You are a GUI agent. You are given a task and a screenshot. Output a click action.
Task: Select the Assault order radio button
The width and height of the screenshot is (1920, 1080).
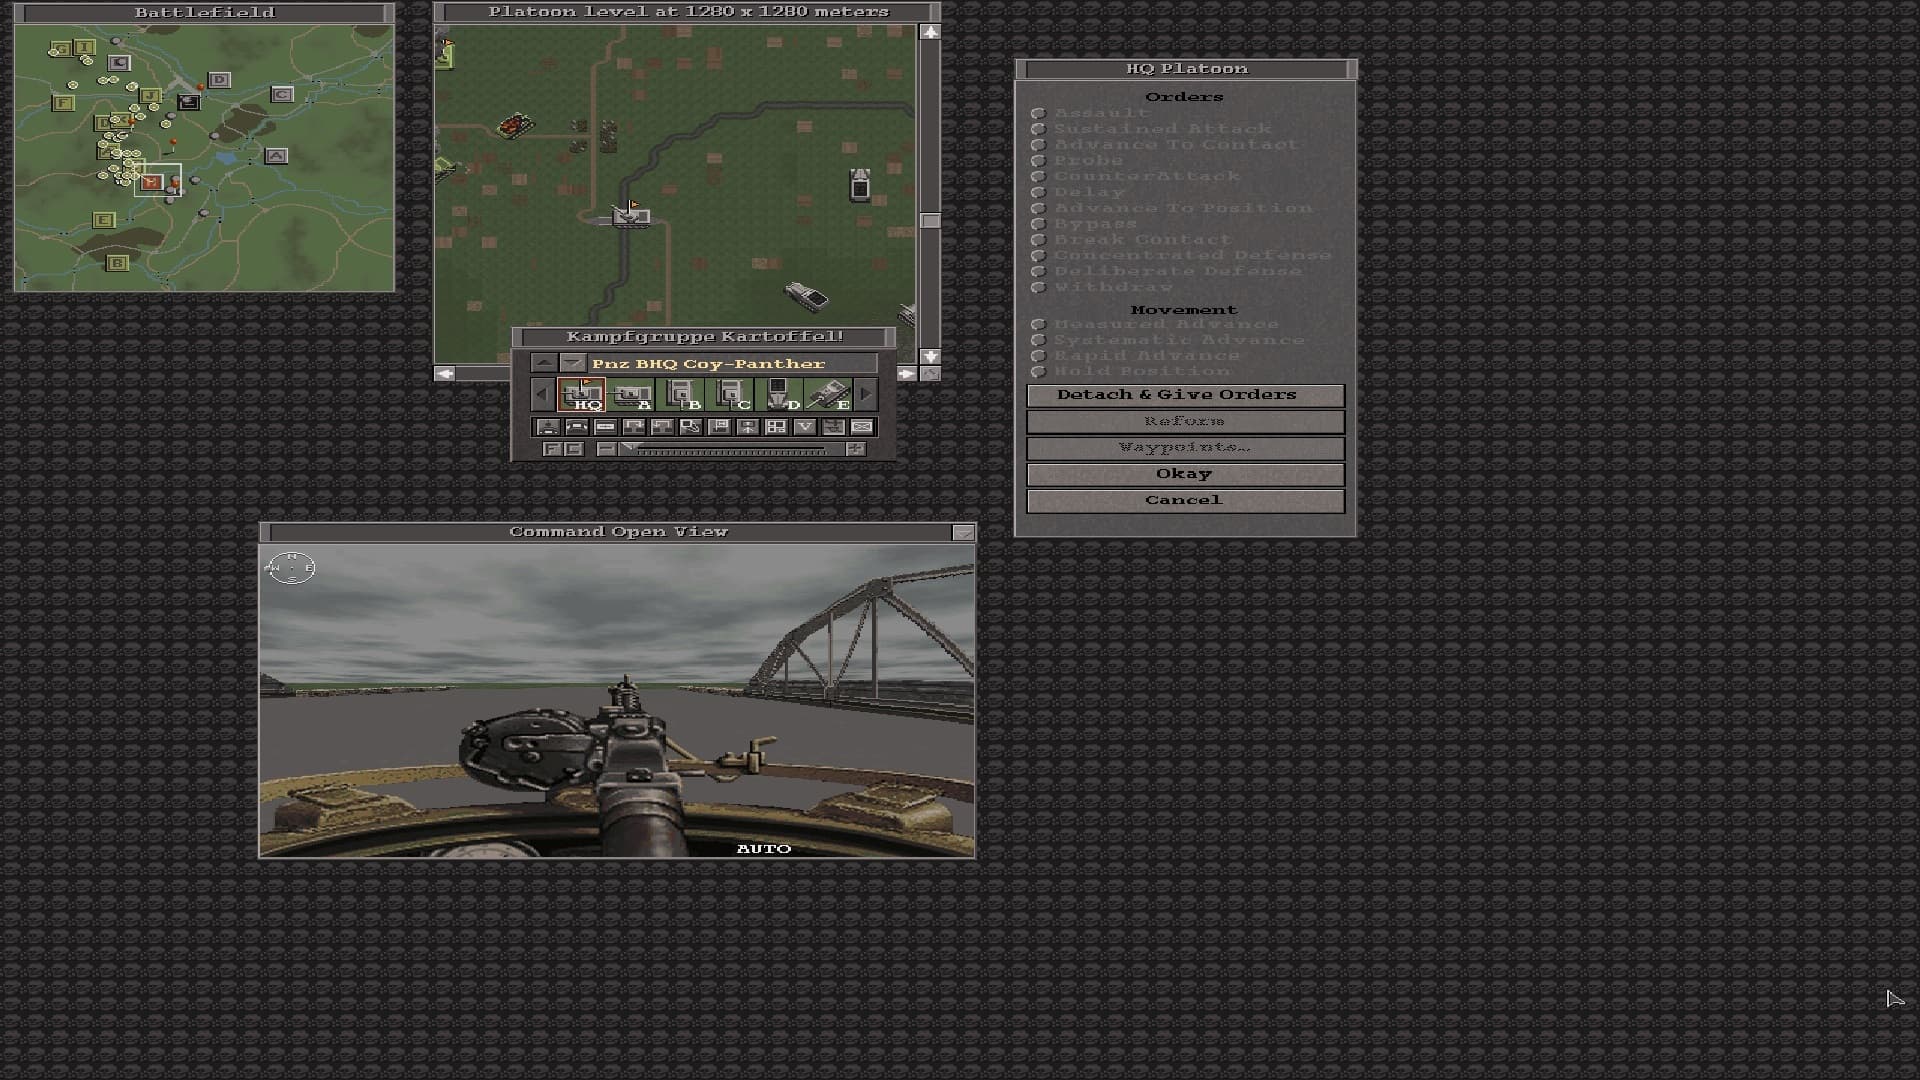tap(1040, 113)
